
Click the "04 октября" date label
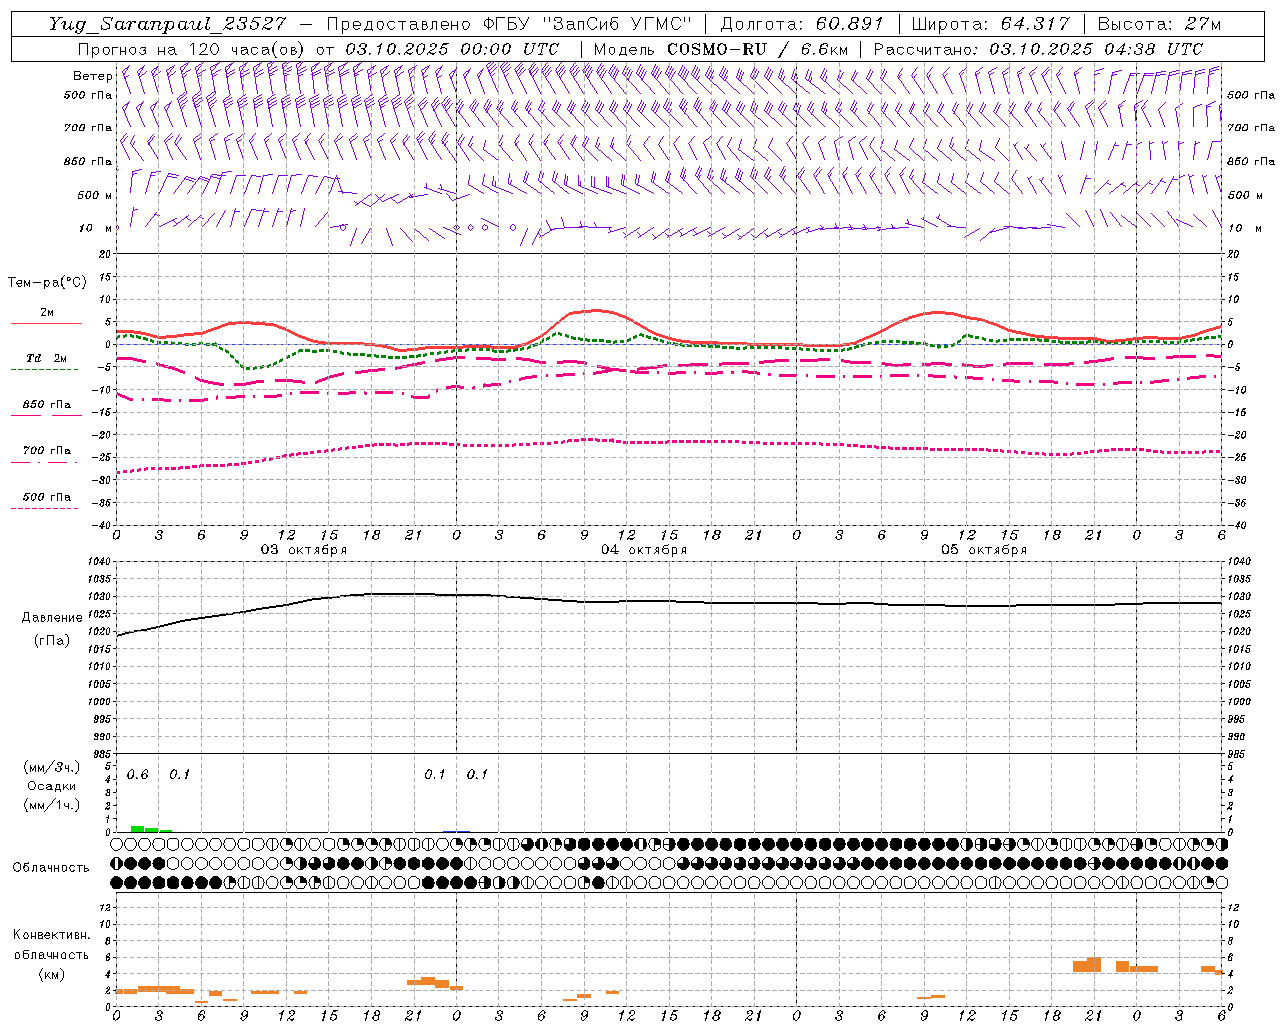click(x=644, y=550)
